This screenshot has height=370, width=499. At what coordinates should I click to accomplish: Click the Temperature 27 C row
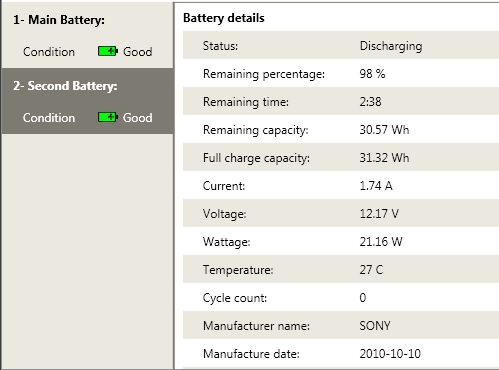(x=341, y=269)
